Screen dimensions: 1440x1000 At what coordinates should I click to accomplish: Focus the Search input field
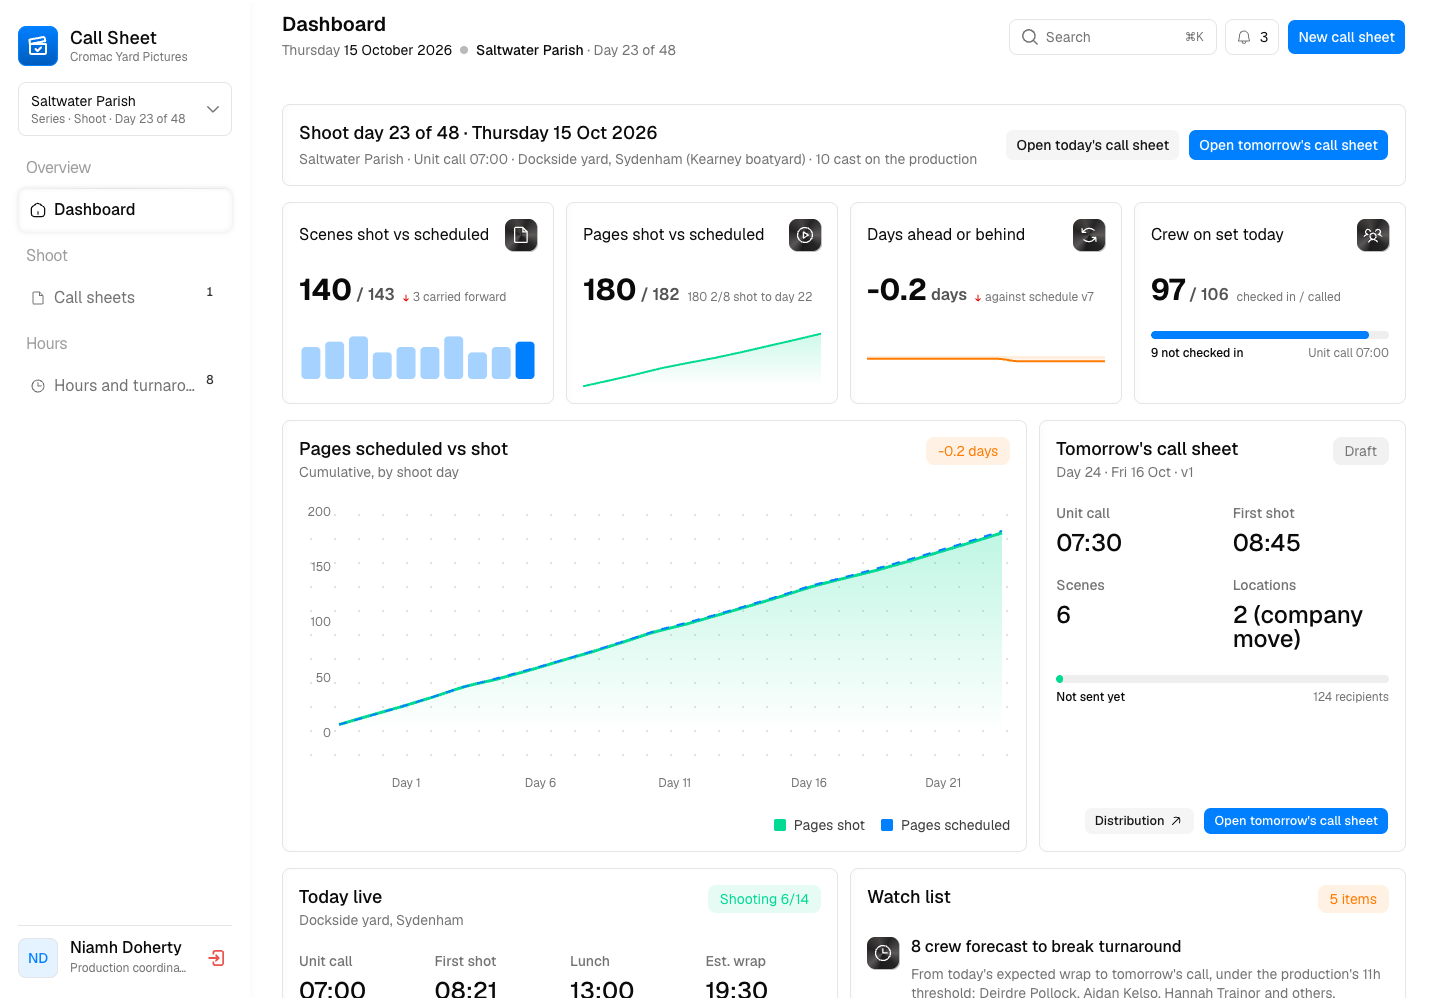[1112, 37]
